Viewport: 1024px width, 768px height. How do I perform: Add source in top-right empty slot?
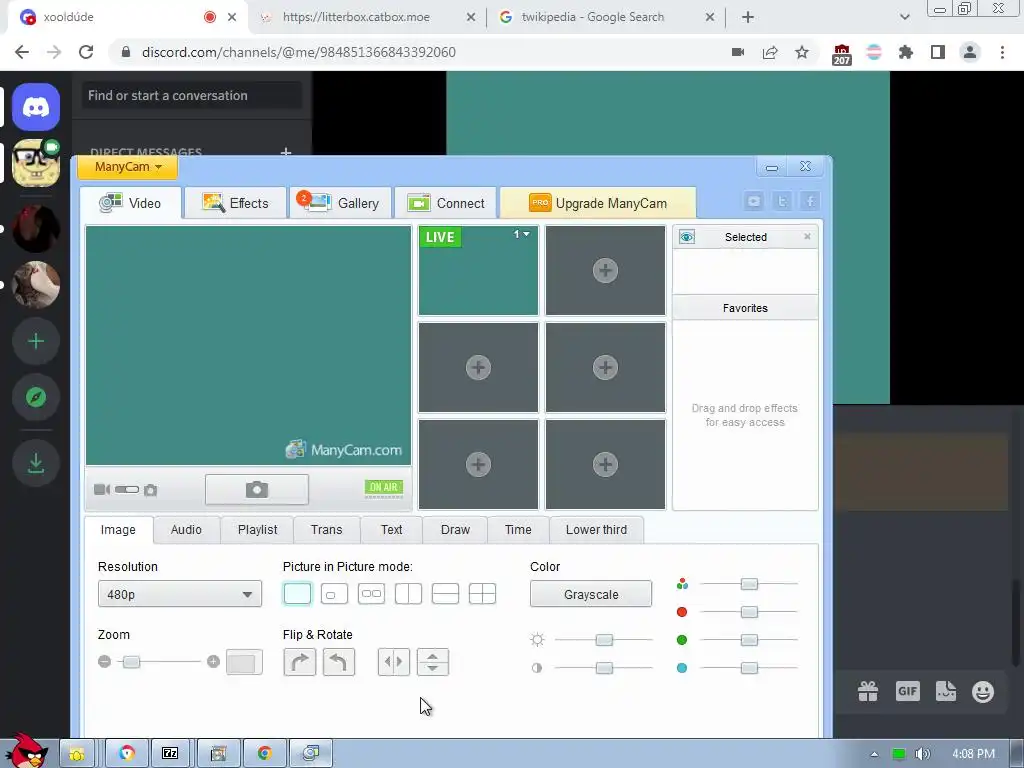605,270
